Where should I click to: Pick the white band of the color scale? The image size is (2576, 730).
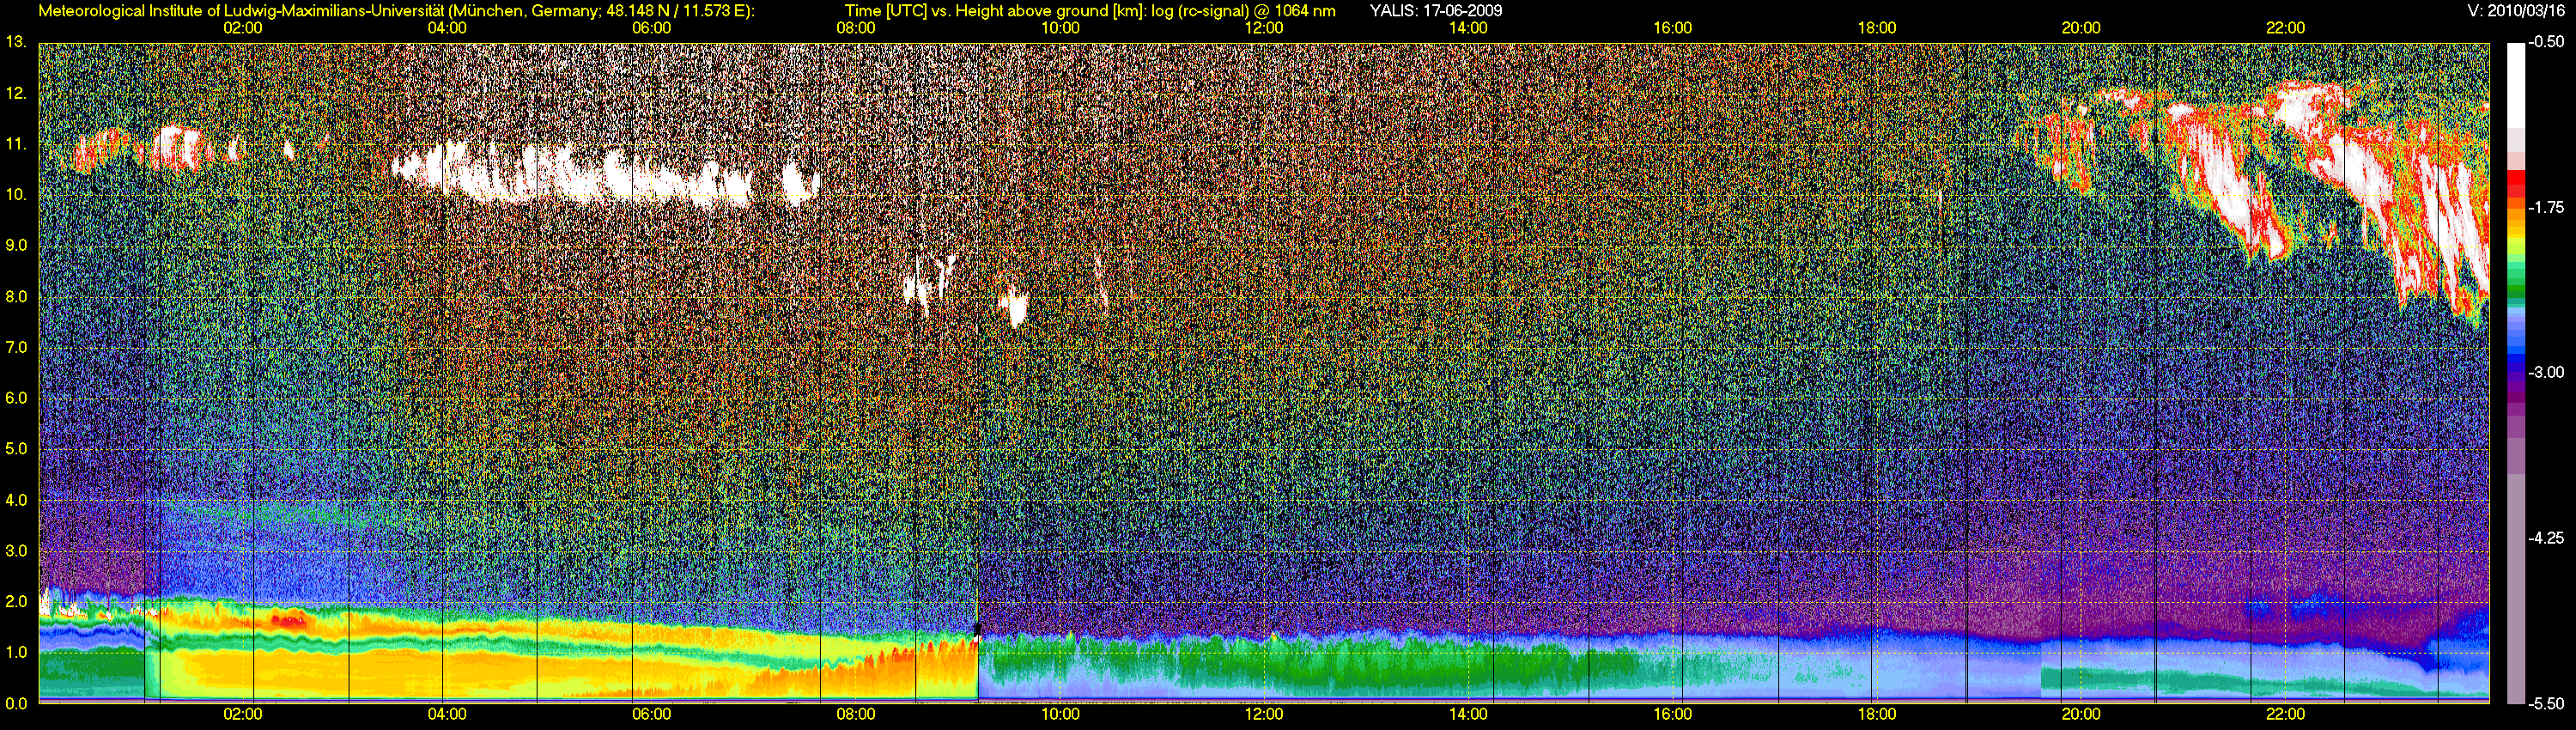click(x=2517, y=85)
